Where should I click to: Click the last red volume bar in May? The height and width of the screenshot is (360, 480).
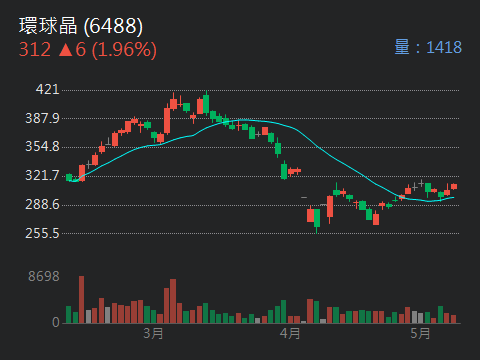tap(453, 319)
